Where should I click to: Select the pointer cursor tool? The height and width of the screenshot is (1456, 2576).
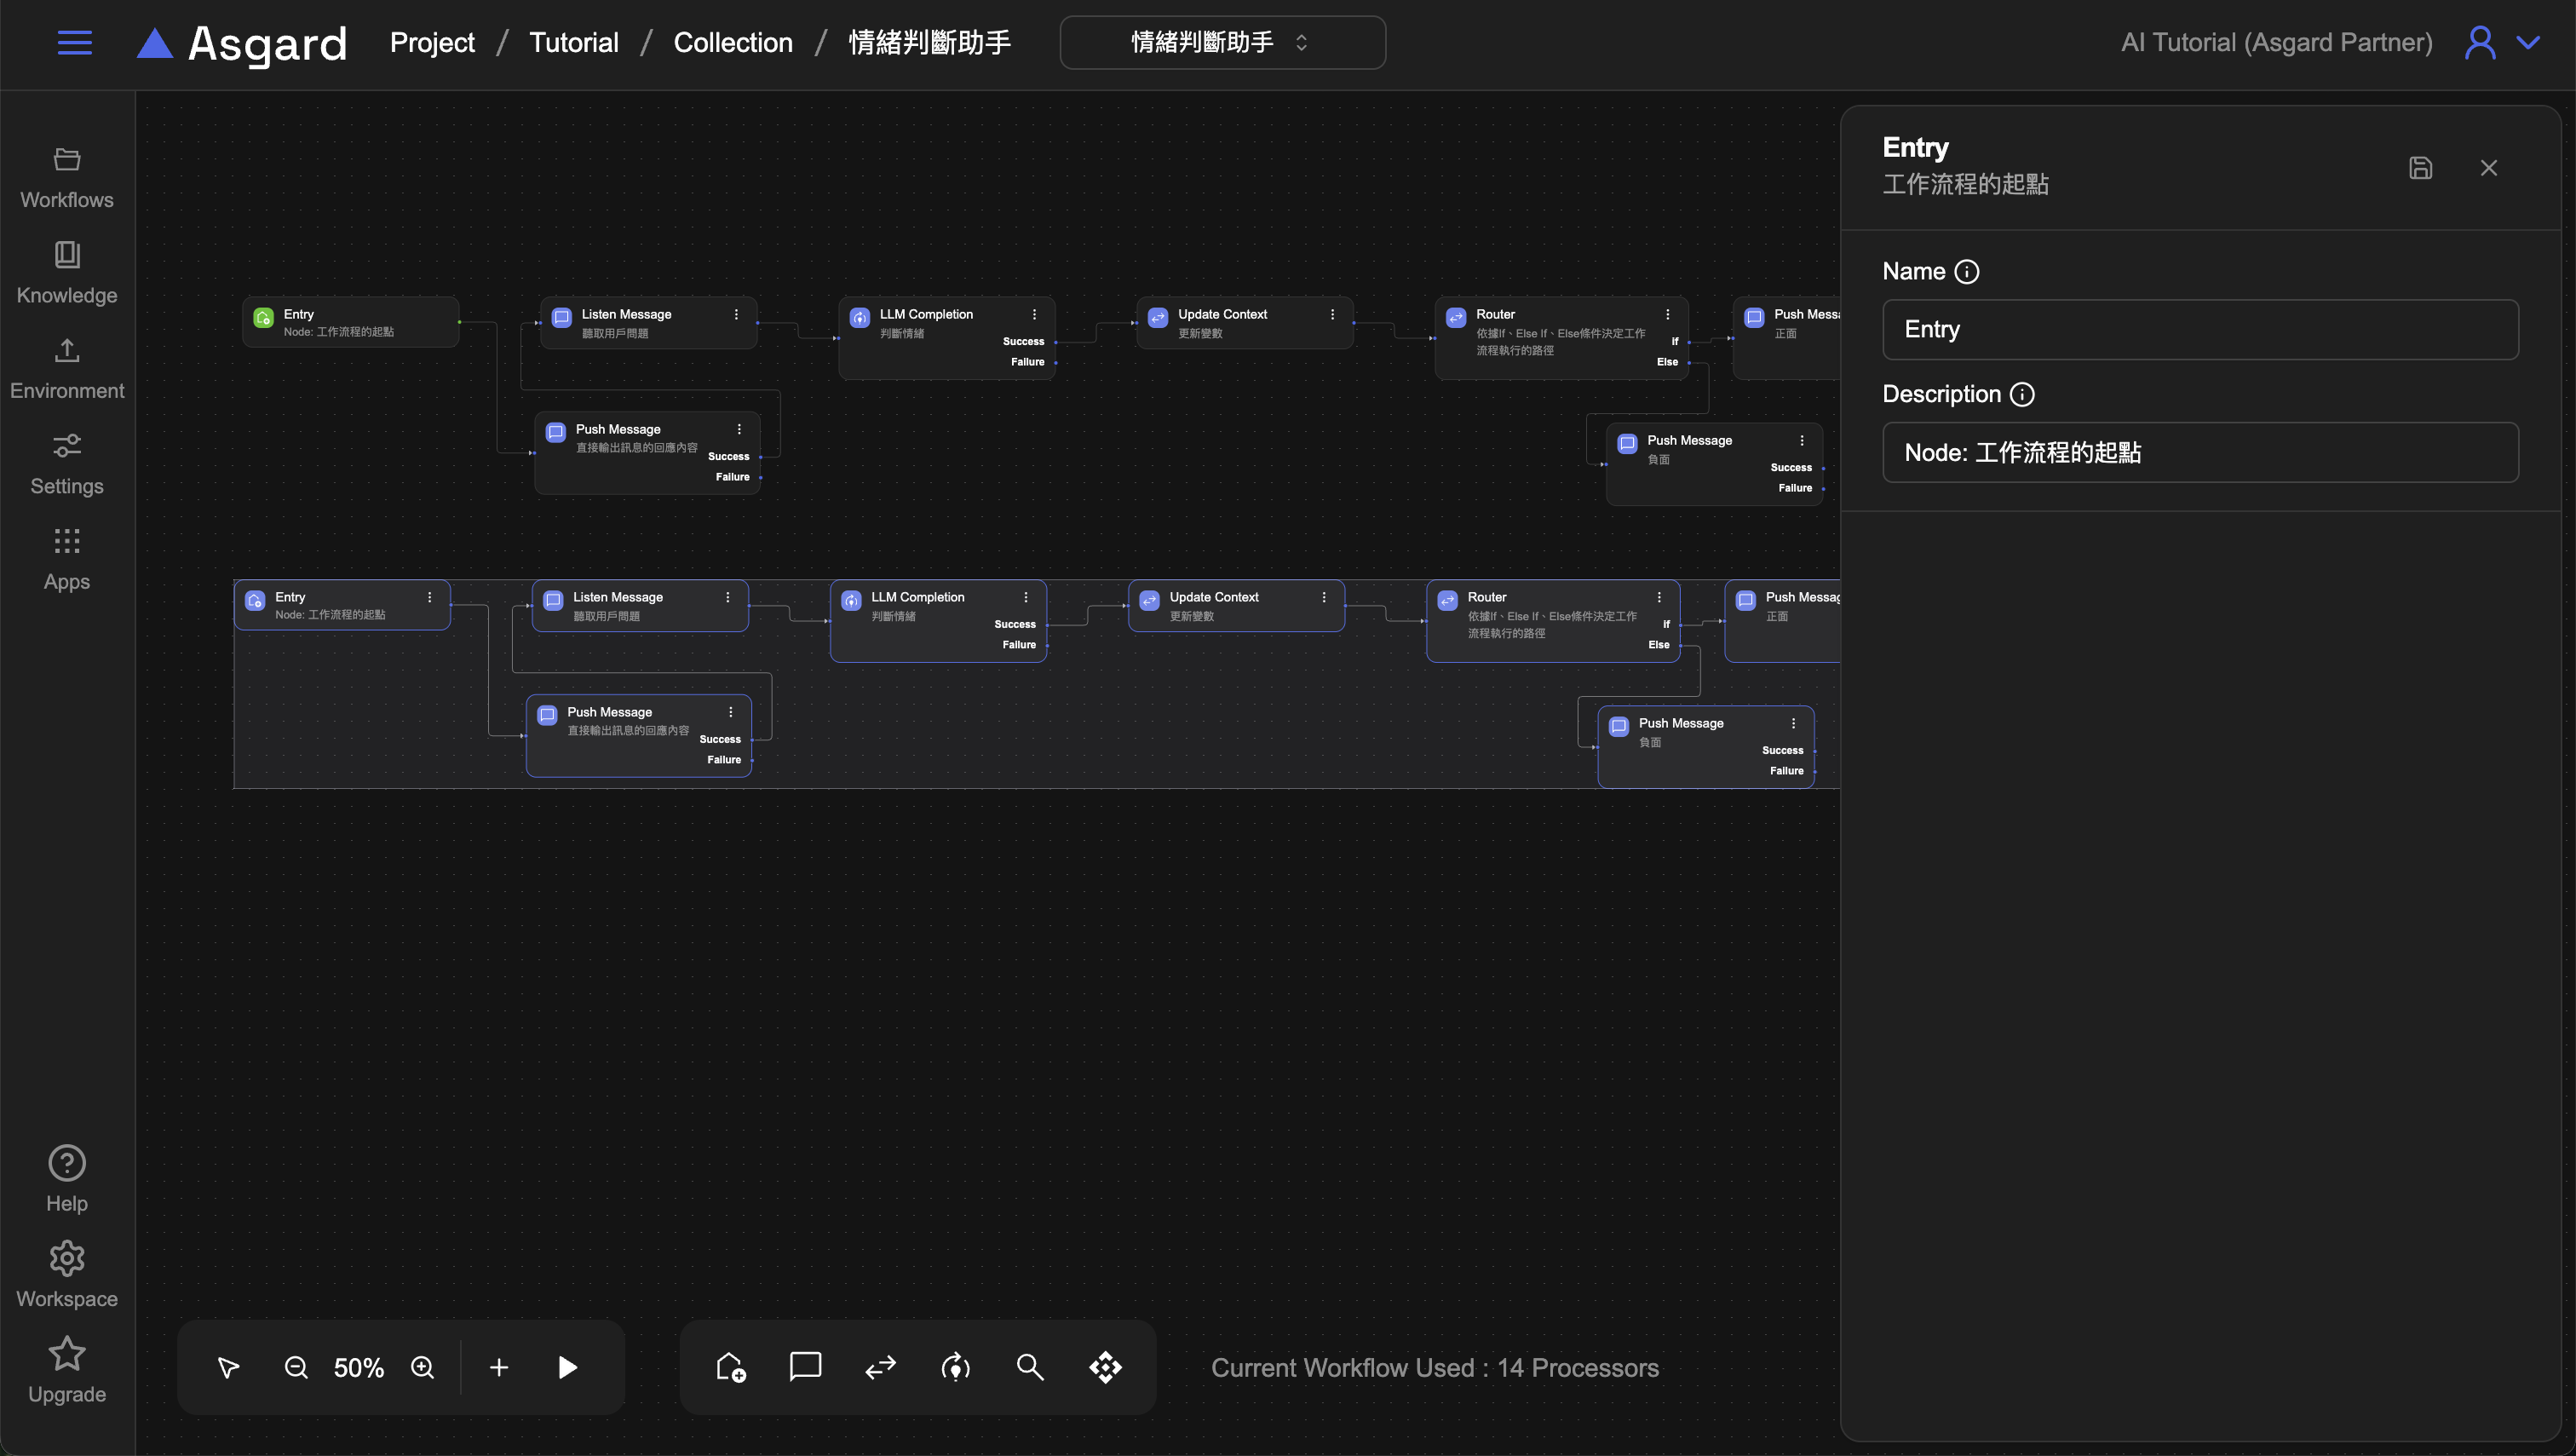pos(228,1367)
